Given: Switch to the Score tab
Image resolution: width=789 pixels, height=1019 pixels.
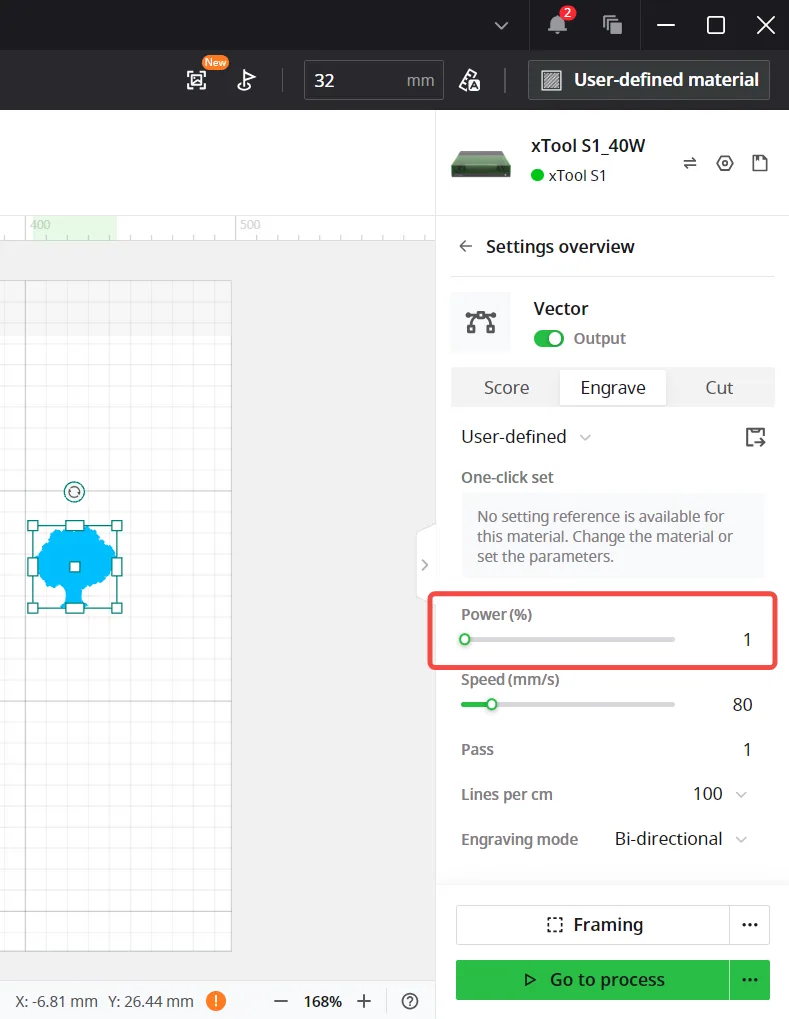Looking at the screenshot, I should [x=506, y=388].
